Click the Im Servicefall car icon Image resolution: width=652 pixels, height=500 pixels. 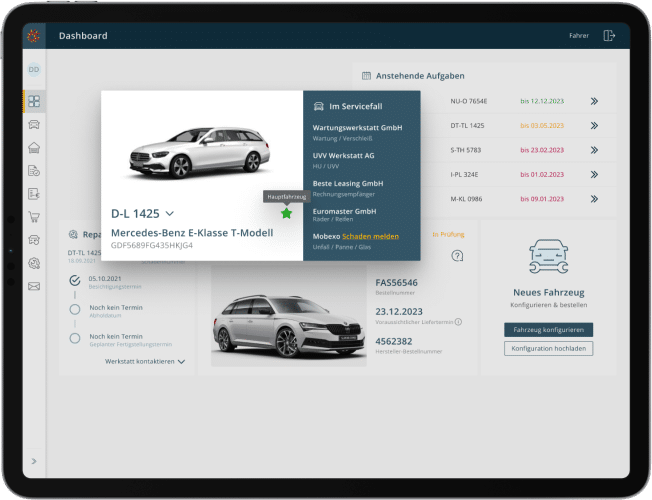pos(319,106)
